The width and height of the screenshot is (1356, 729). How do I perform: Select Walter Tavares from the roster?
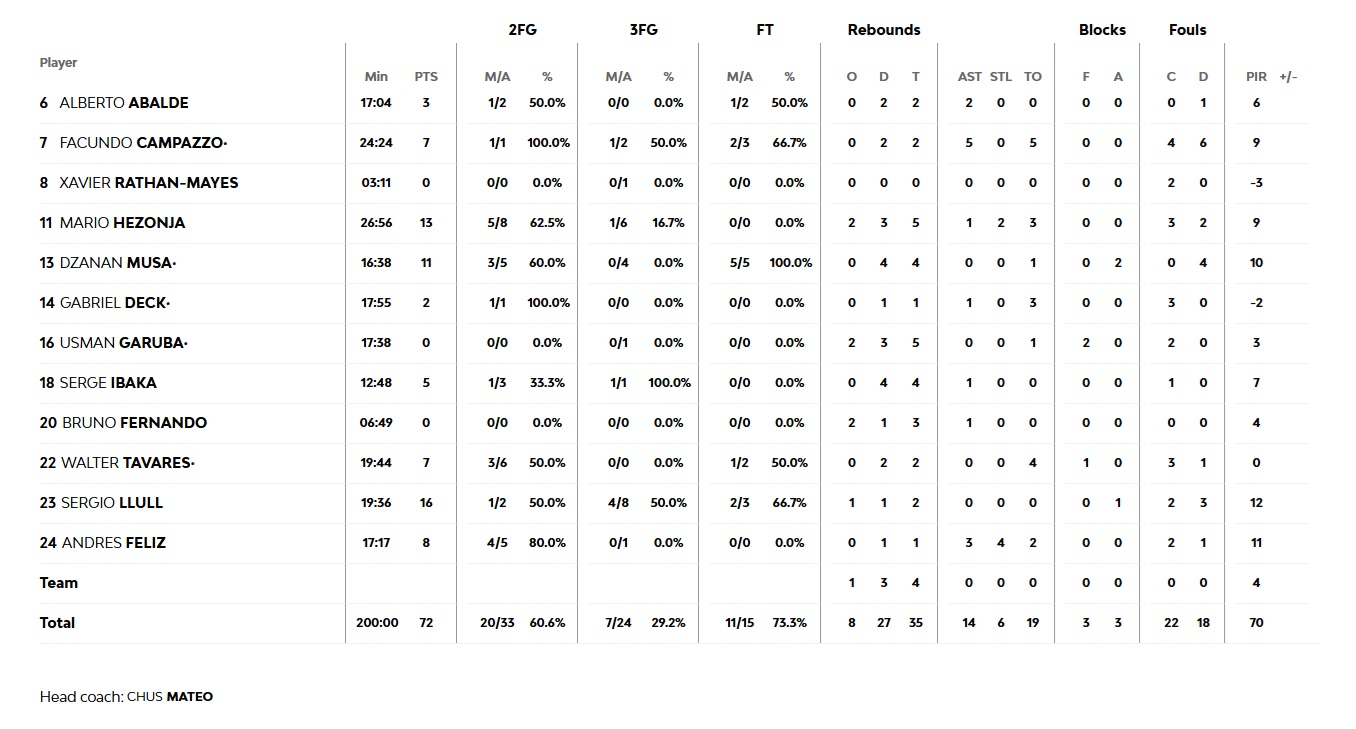[128, 463]
